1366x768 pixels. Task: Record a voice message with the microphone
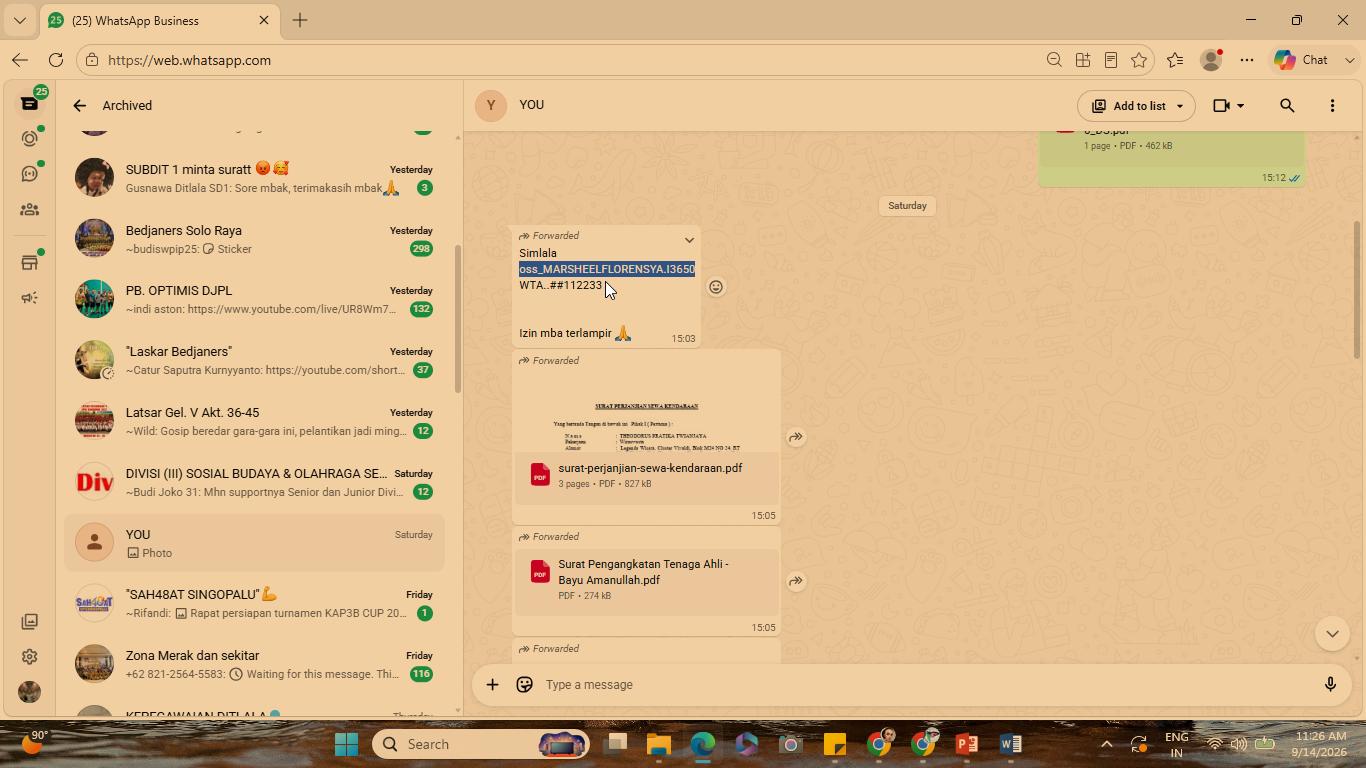click(1330, 685)
